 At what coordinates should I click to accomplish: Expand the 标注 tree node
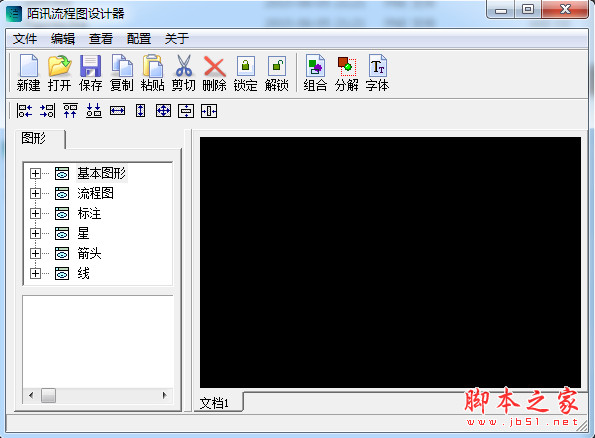tap(35, 213)
